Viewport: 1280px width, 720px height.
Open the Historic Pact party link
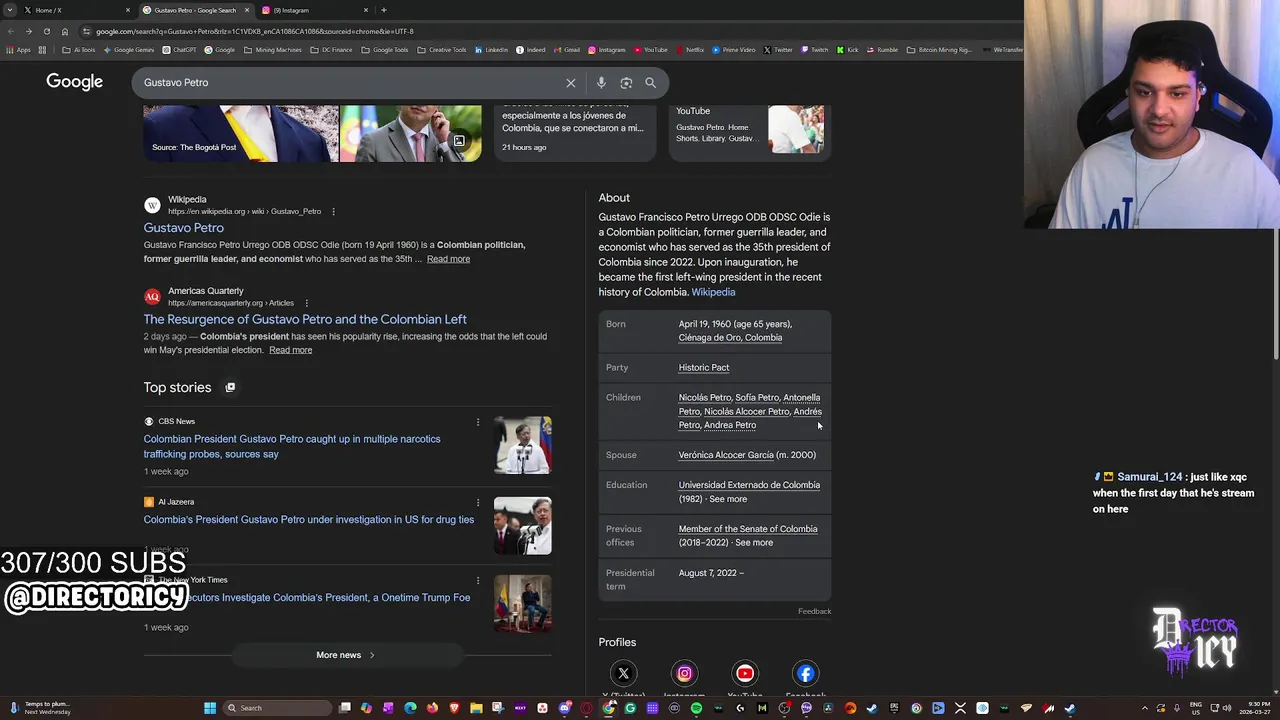704,368
